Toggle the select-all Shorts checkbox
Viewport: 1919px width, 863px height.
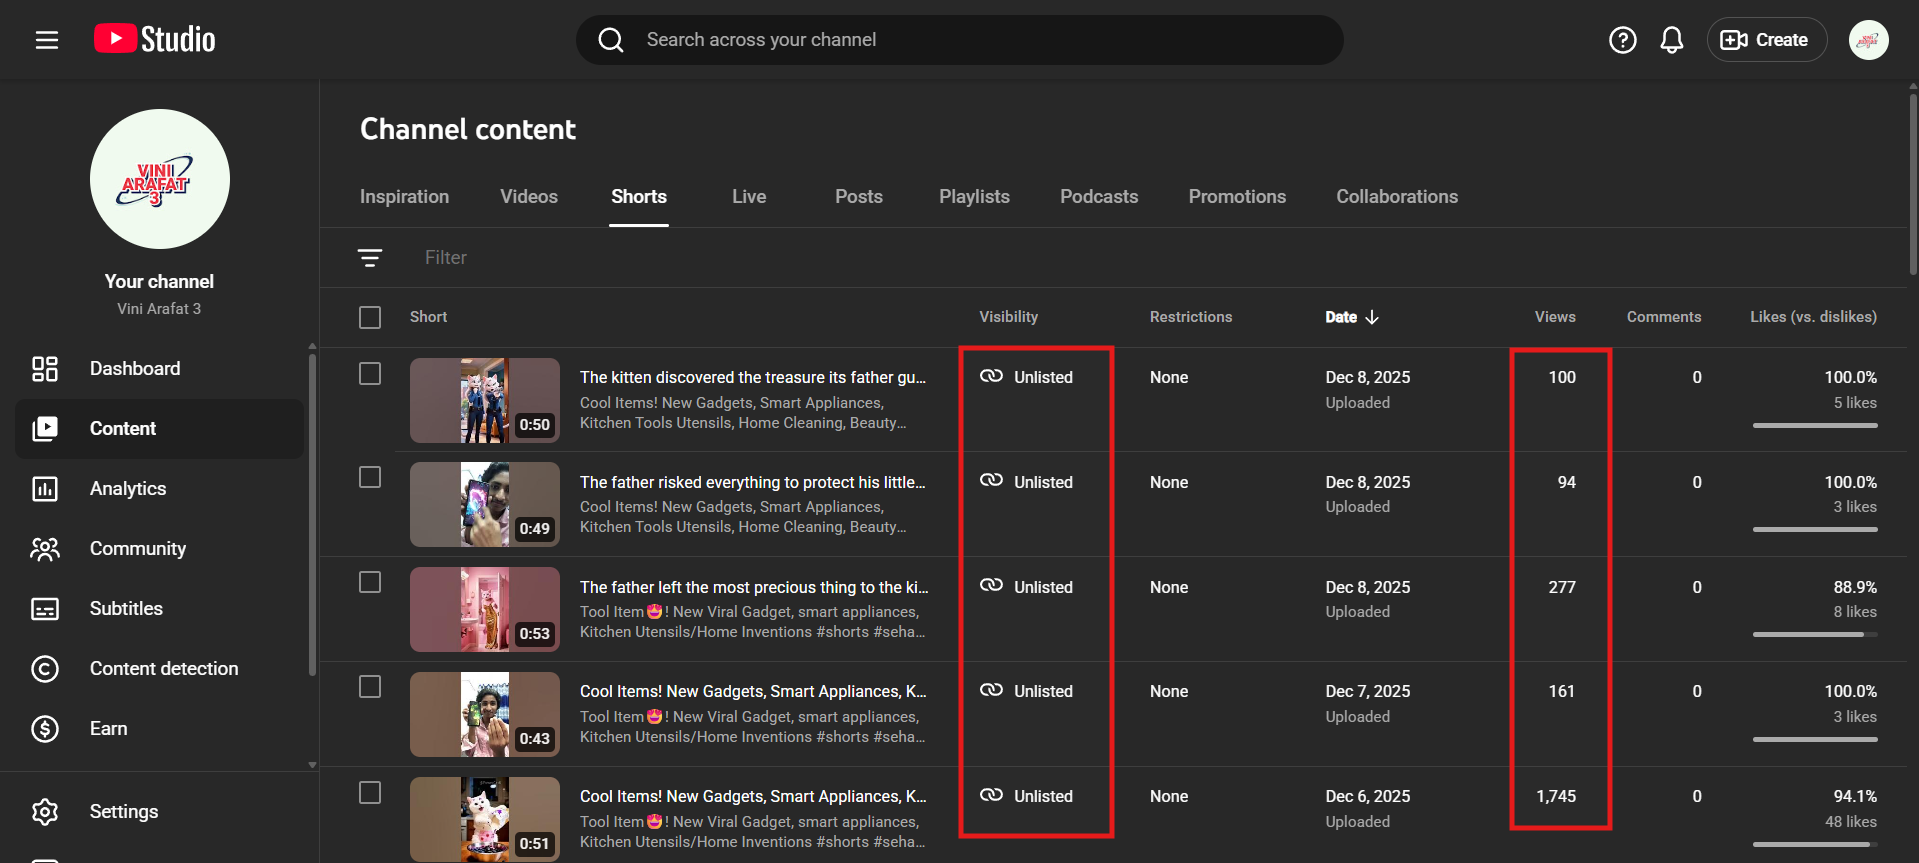[370, 317]
